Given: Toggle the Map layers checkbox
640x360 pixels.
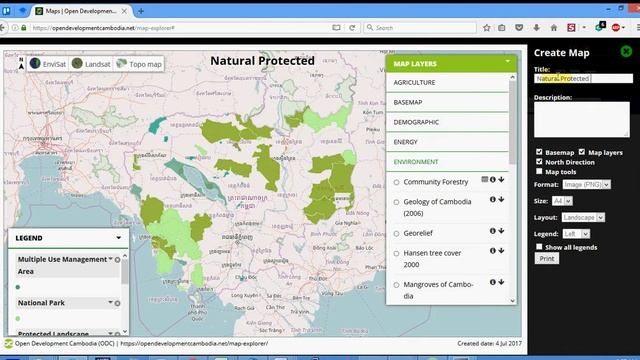Looking at the screenshot, I should (x=582, y=152).
